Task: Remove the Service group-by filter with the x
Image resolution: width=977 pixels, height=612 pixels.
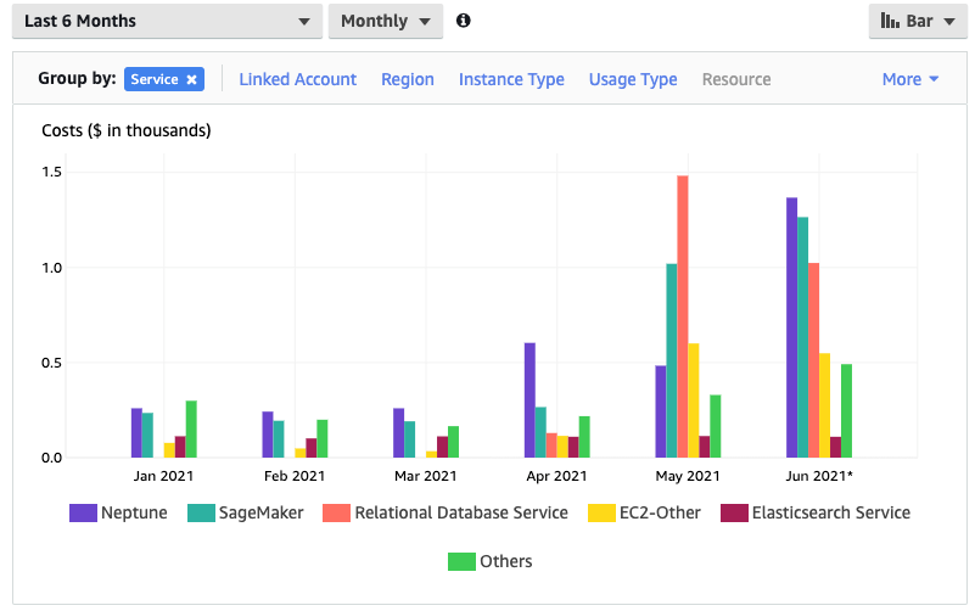Action: (x=191, y=80)
